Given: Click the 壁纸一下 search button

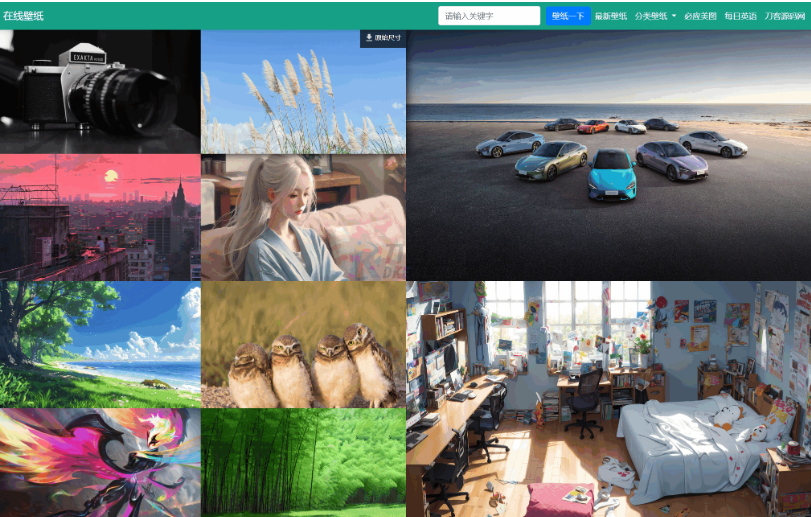Looking at the screenshot, I should 568,16.
